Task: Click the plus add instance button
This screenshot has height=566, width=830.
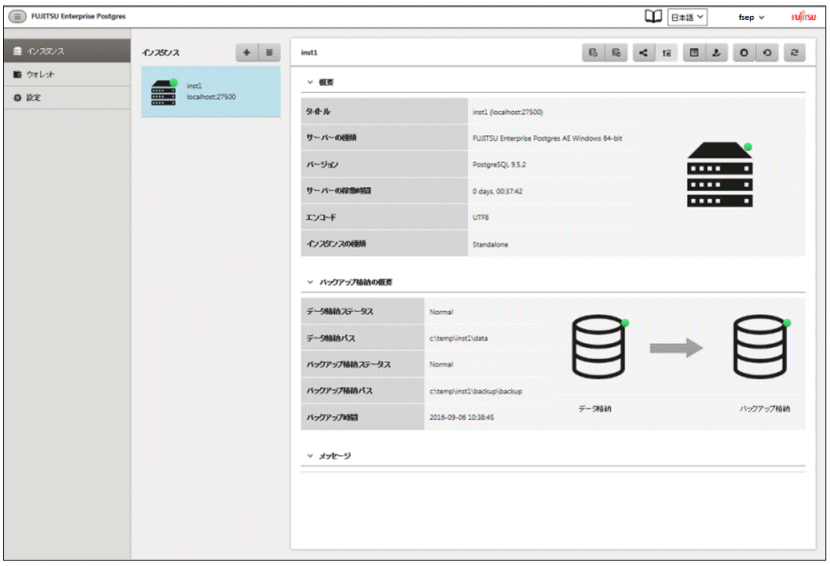Action: coord(247,52)
